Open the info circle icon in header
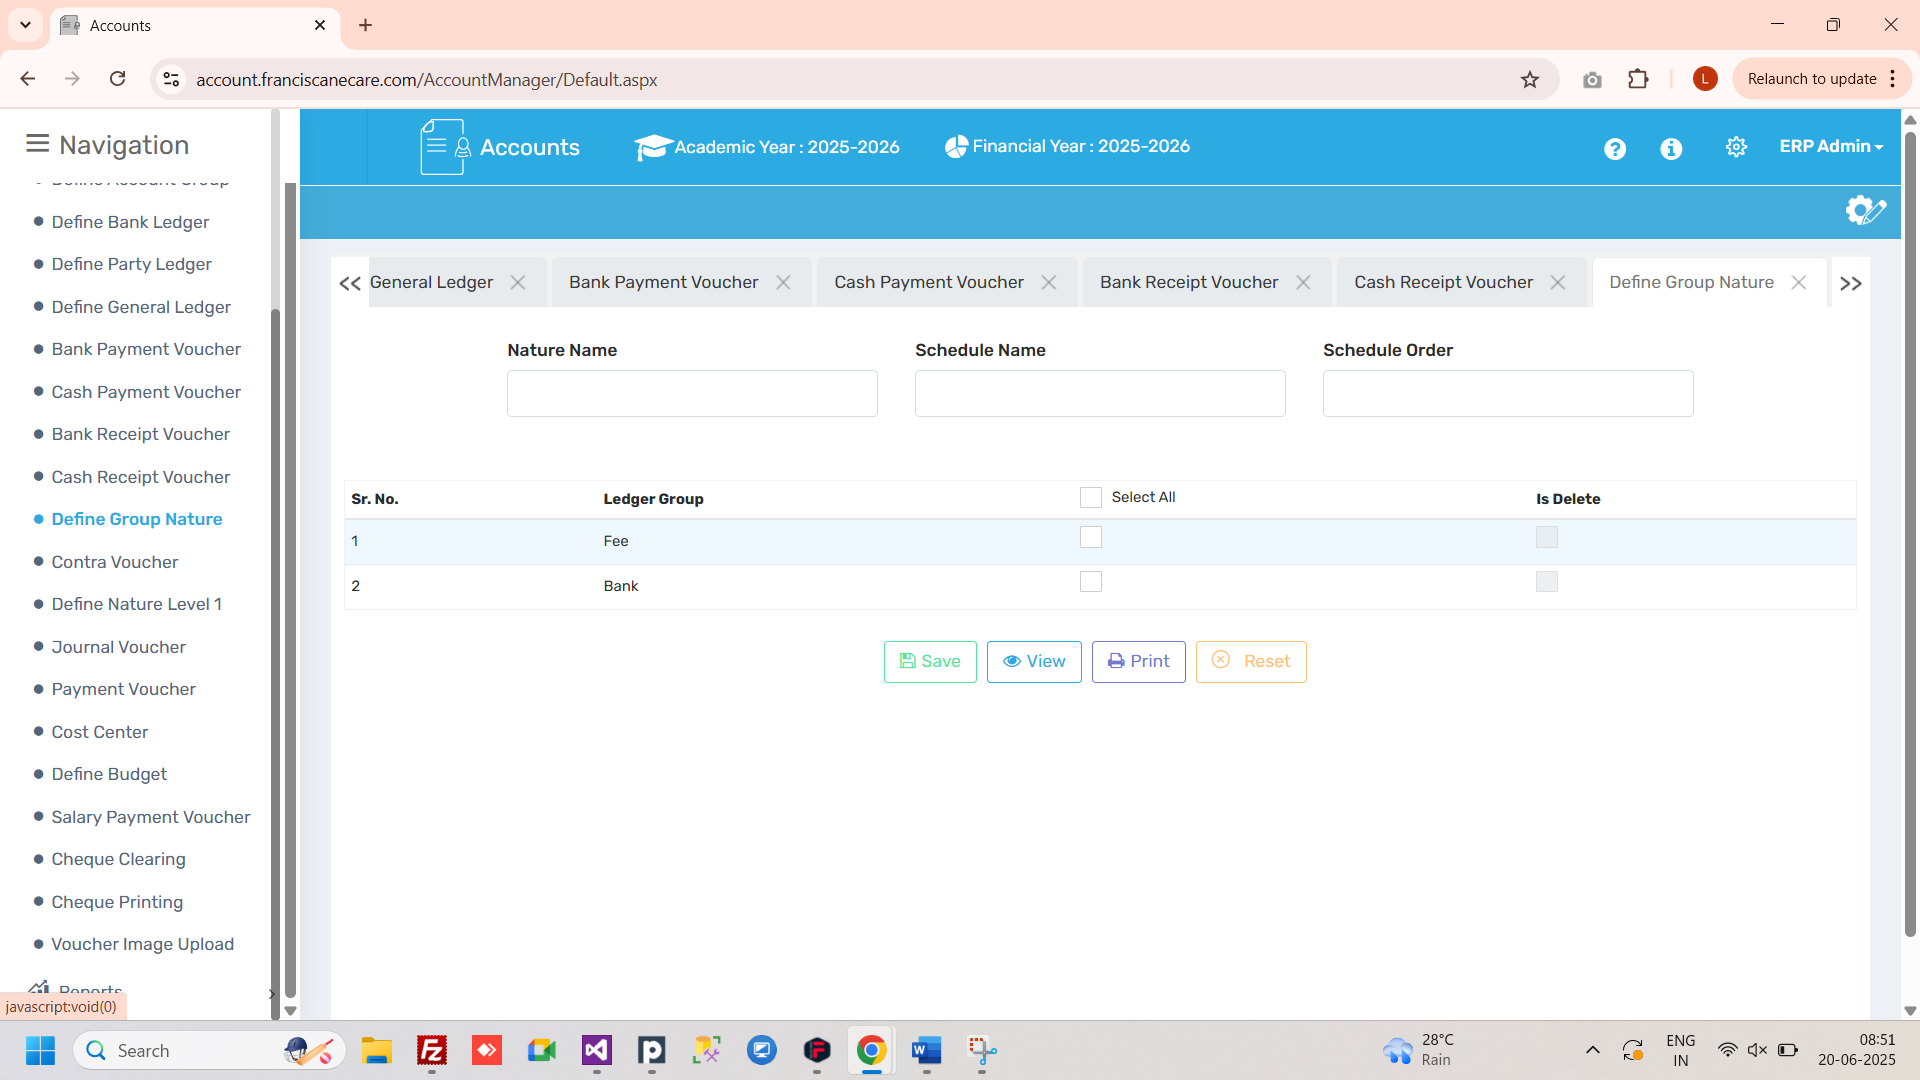 coord(1670,148)
